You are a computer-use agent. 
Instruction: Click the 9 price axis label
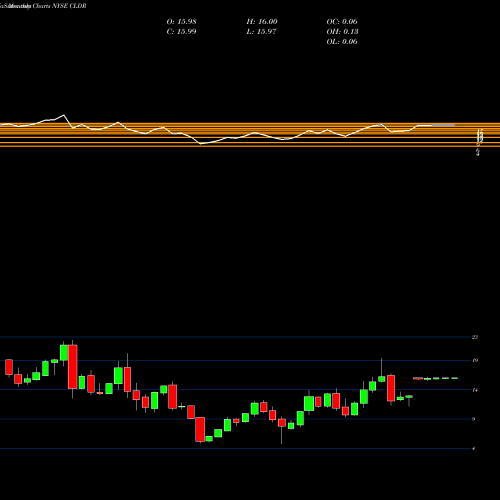coord(474,419)
